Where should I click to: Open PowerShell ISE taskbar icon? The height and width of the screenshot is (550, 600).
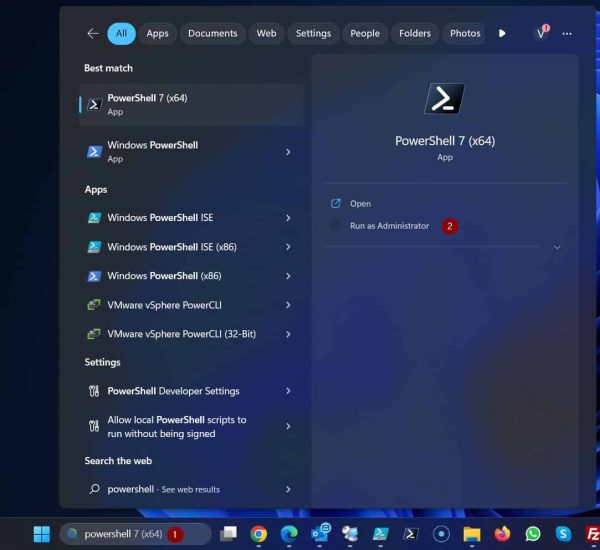[381, 534]
